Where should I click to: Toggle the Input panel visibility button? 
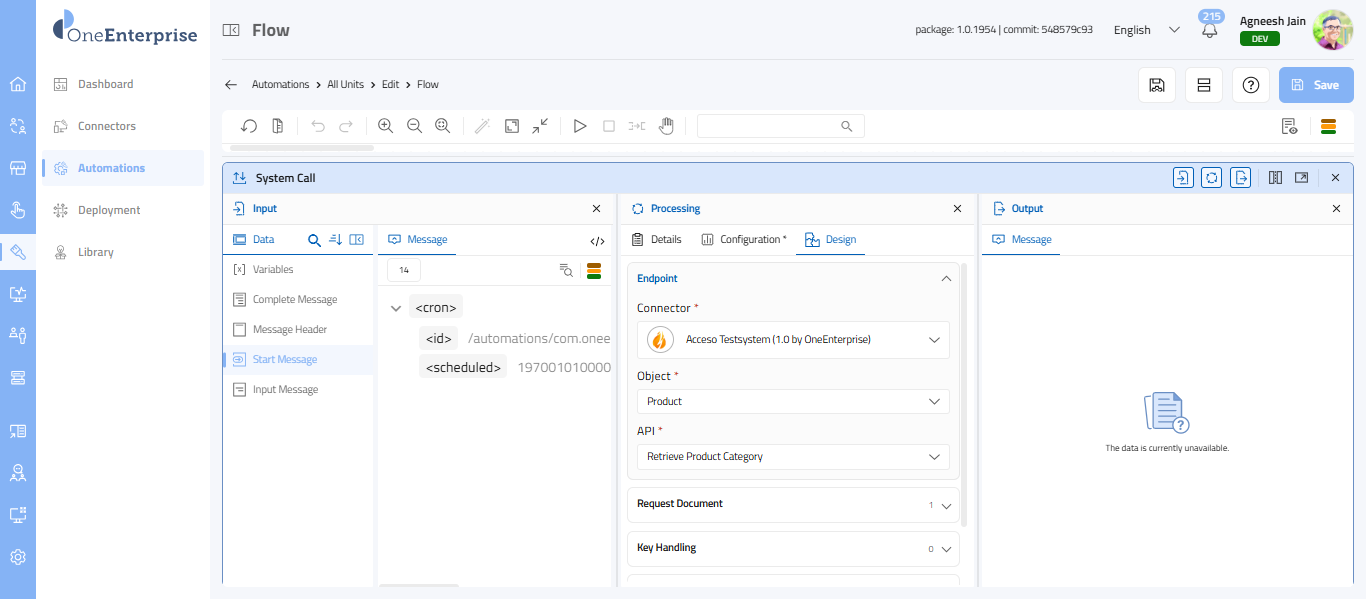point(1183,178)
